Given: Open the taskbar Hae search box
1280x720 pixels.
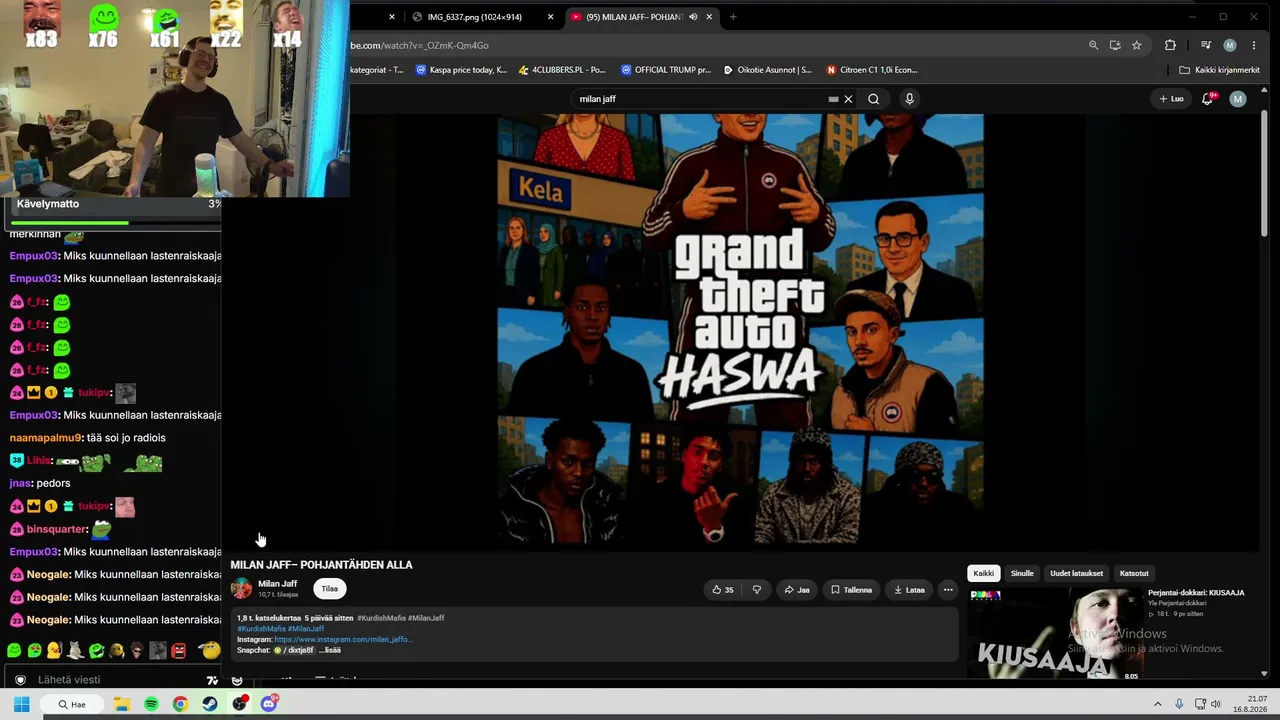Looking at the screenshot, I should pyautogui.click(x=72, y=704).
